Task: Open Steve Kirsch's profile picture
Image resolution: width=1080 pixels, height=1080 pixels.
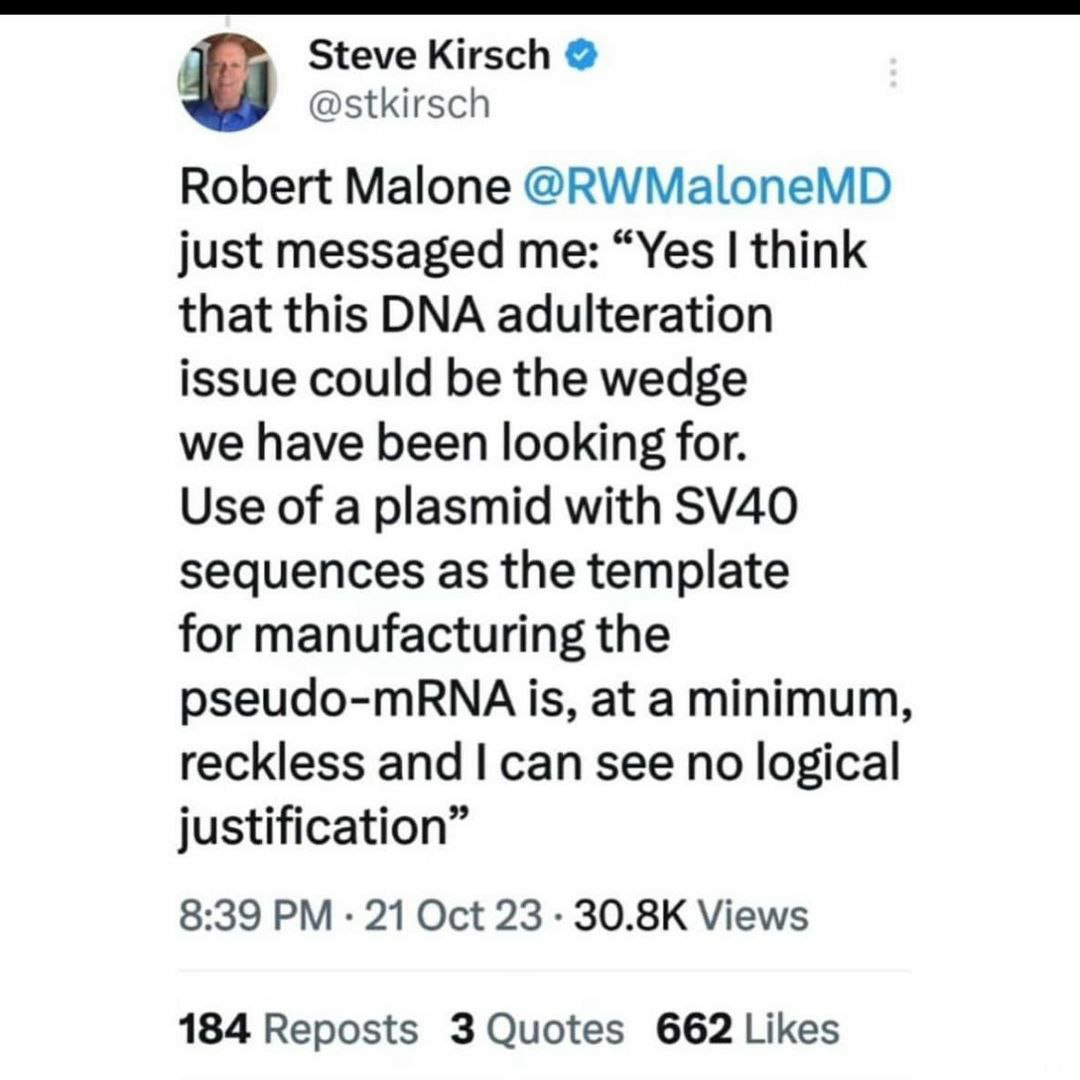Action: [227, 82]
